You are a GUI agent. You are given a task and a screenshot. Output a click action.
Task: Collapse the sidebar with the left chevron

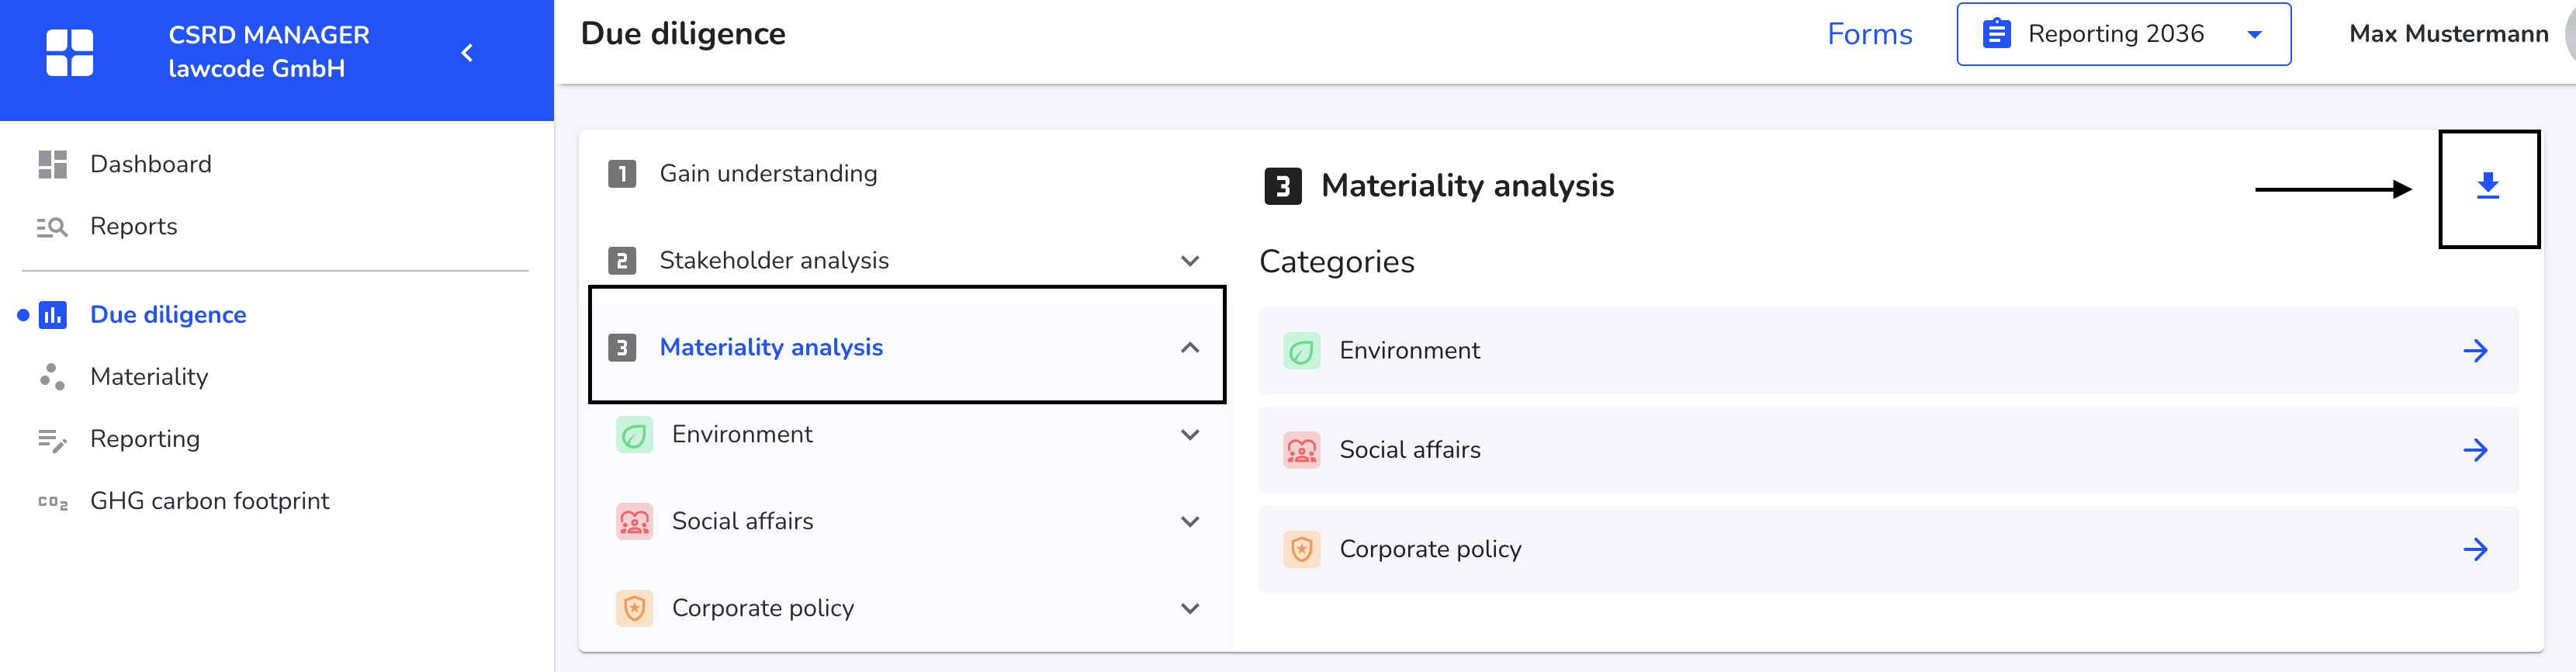467,52
